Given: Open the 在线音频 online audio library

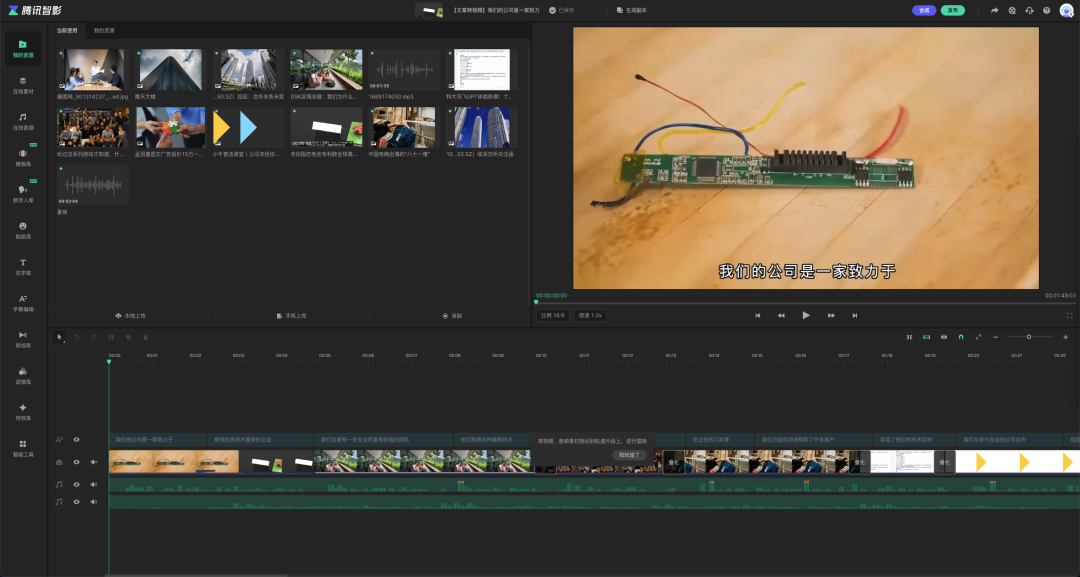Looking at the screenshot, I should [x=22, y=121].
